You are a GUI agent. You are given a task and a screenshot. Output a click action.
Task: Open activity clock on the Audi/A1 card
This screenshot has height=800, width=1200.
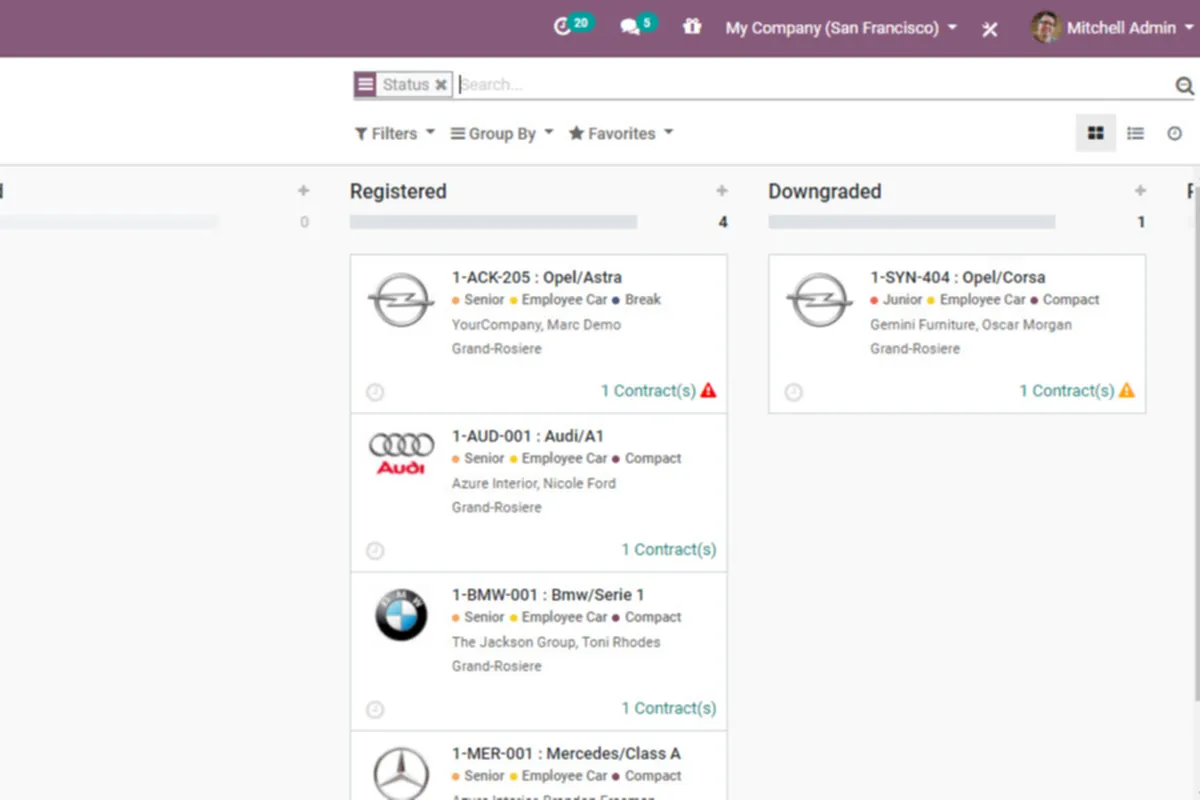pos(375,550)
